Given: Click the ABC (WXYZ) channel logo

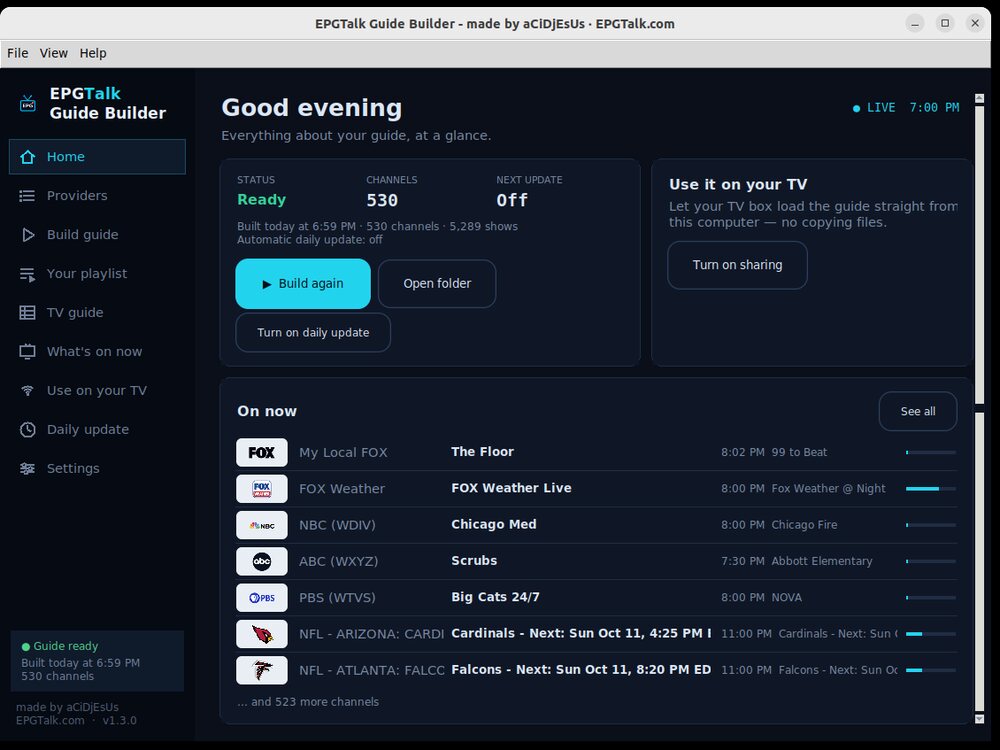Looking at the screenshot, I should coord(261,562).
